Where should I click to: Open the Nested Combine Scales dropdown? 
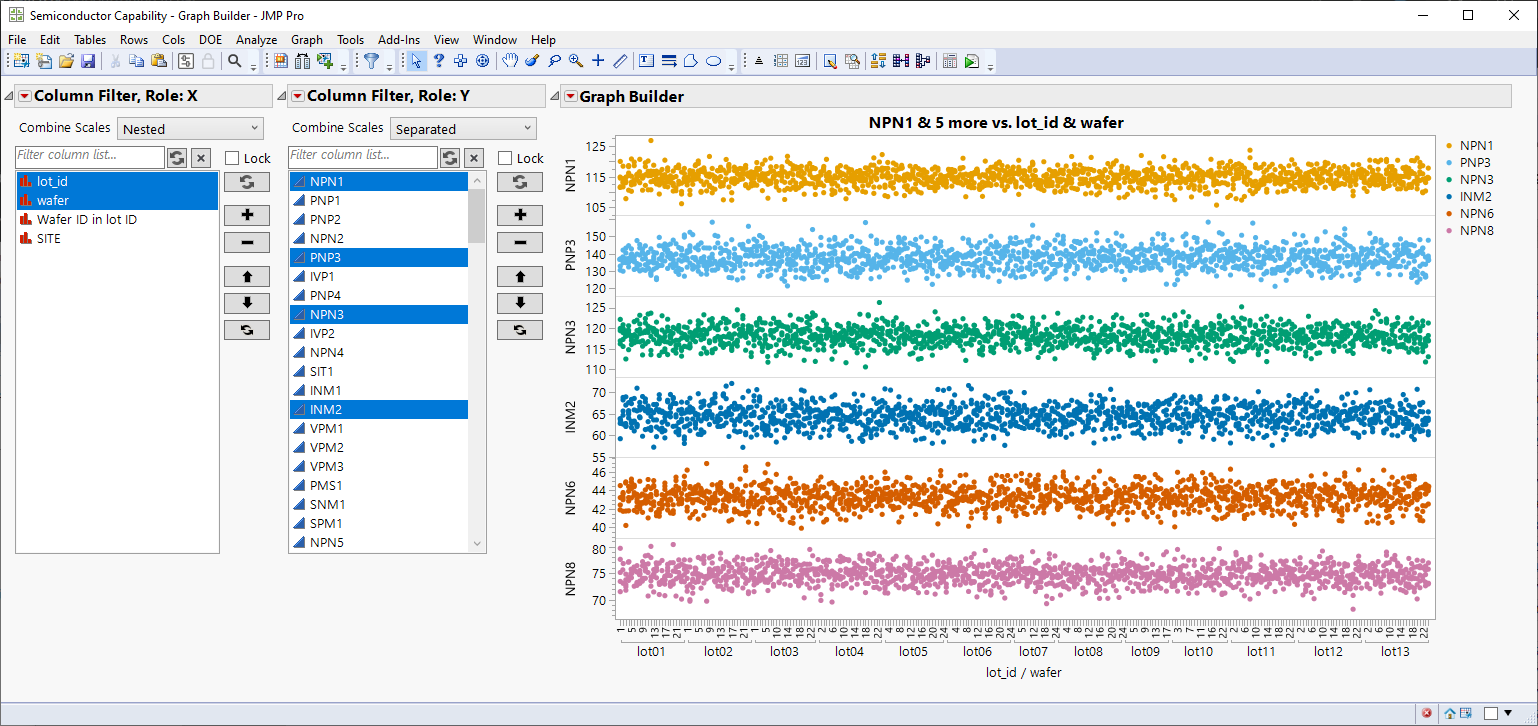click(190, 129)
